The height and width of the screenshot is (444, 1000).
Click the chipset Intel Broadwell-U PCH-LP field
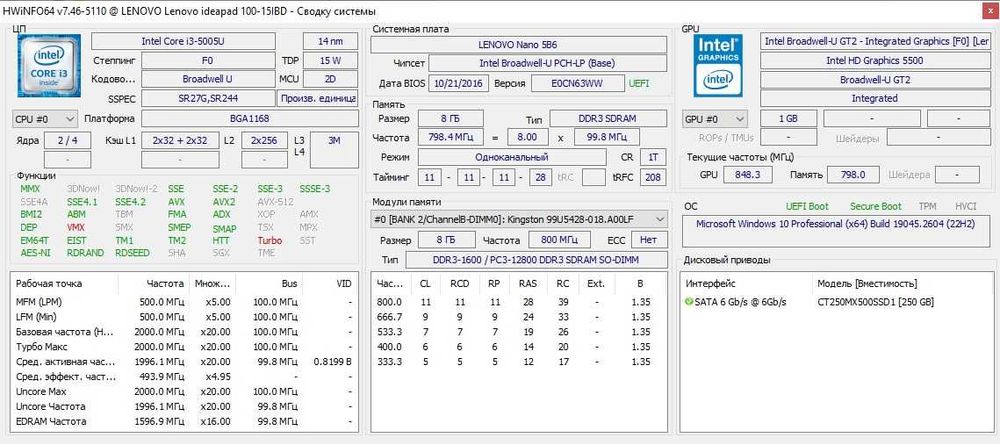pos(547,64)
